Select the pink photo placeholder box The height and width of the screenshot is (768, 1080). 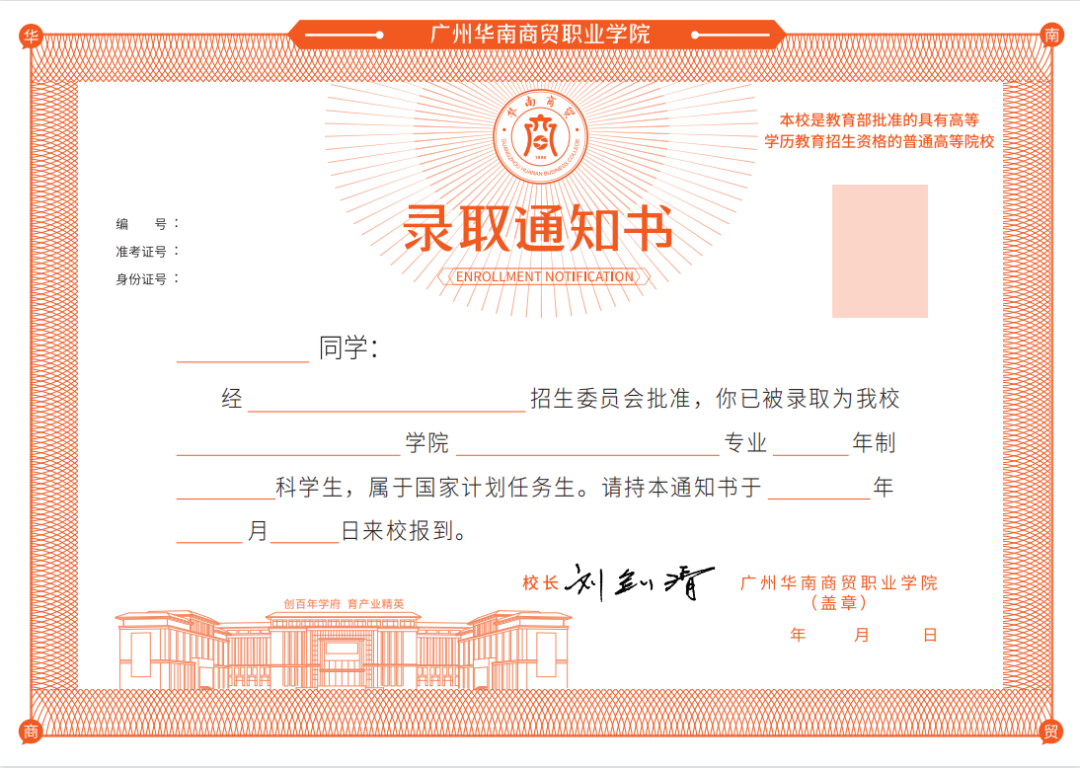[880, 251]
